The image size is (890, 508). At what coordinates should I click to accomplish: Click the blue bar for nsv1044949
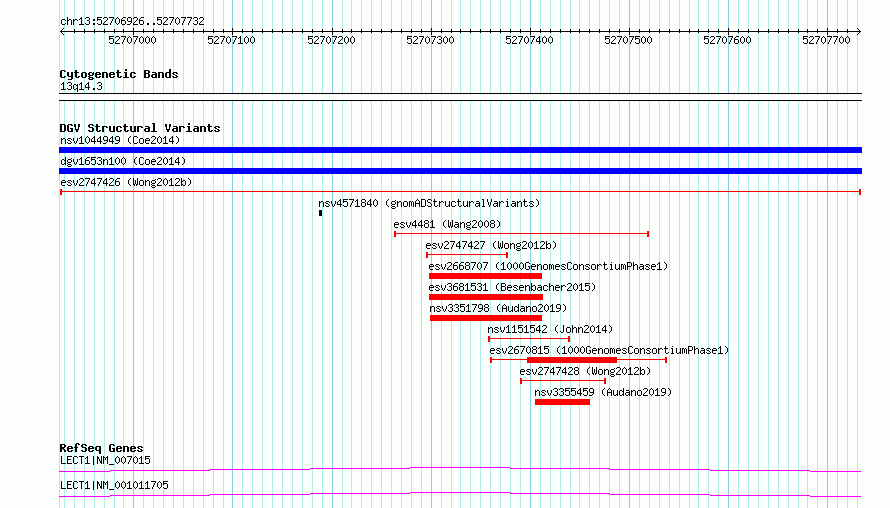click(x=460, y=150)
